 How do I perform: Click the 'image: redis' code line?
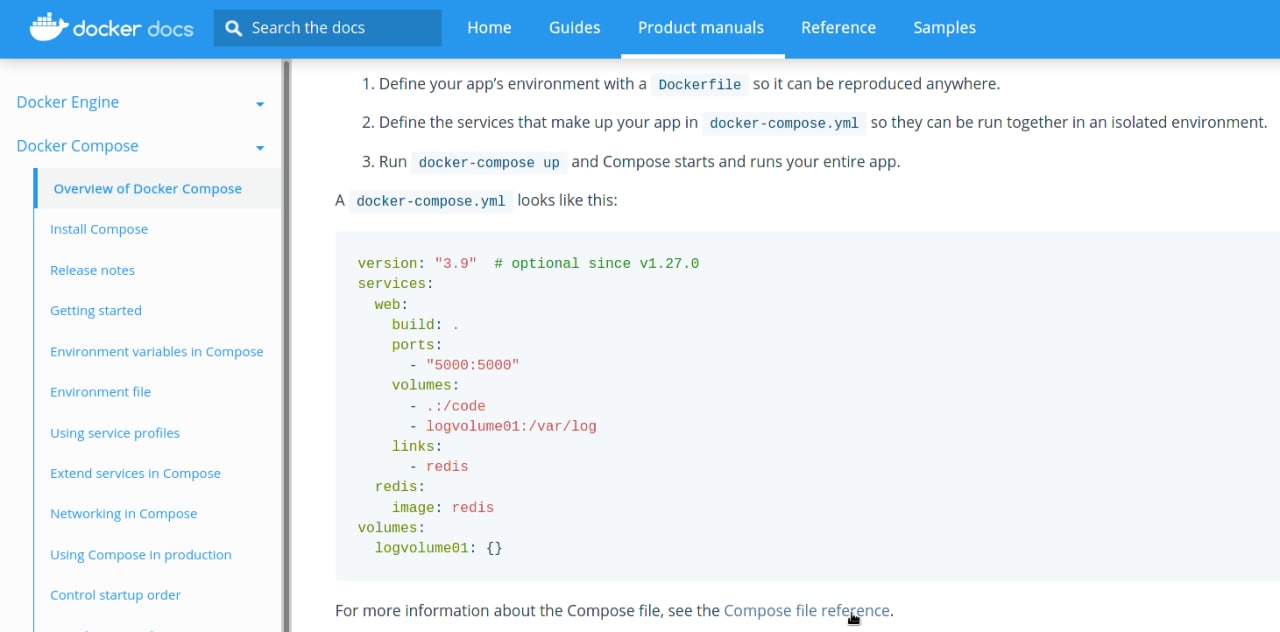point(443,508)
